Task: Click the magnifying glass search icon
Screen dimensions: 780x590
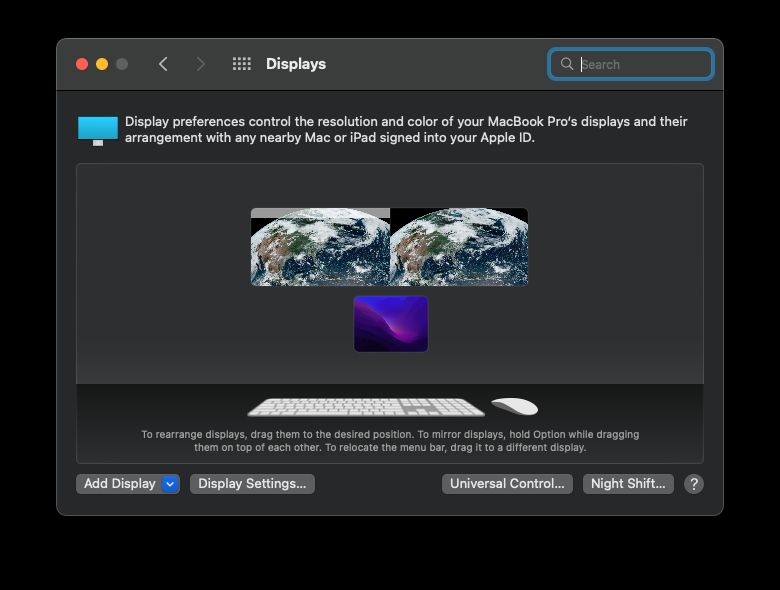Action: (x=567, y=64)
